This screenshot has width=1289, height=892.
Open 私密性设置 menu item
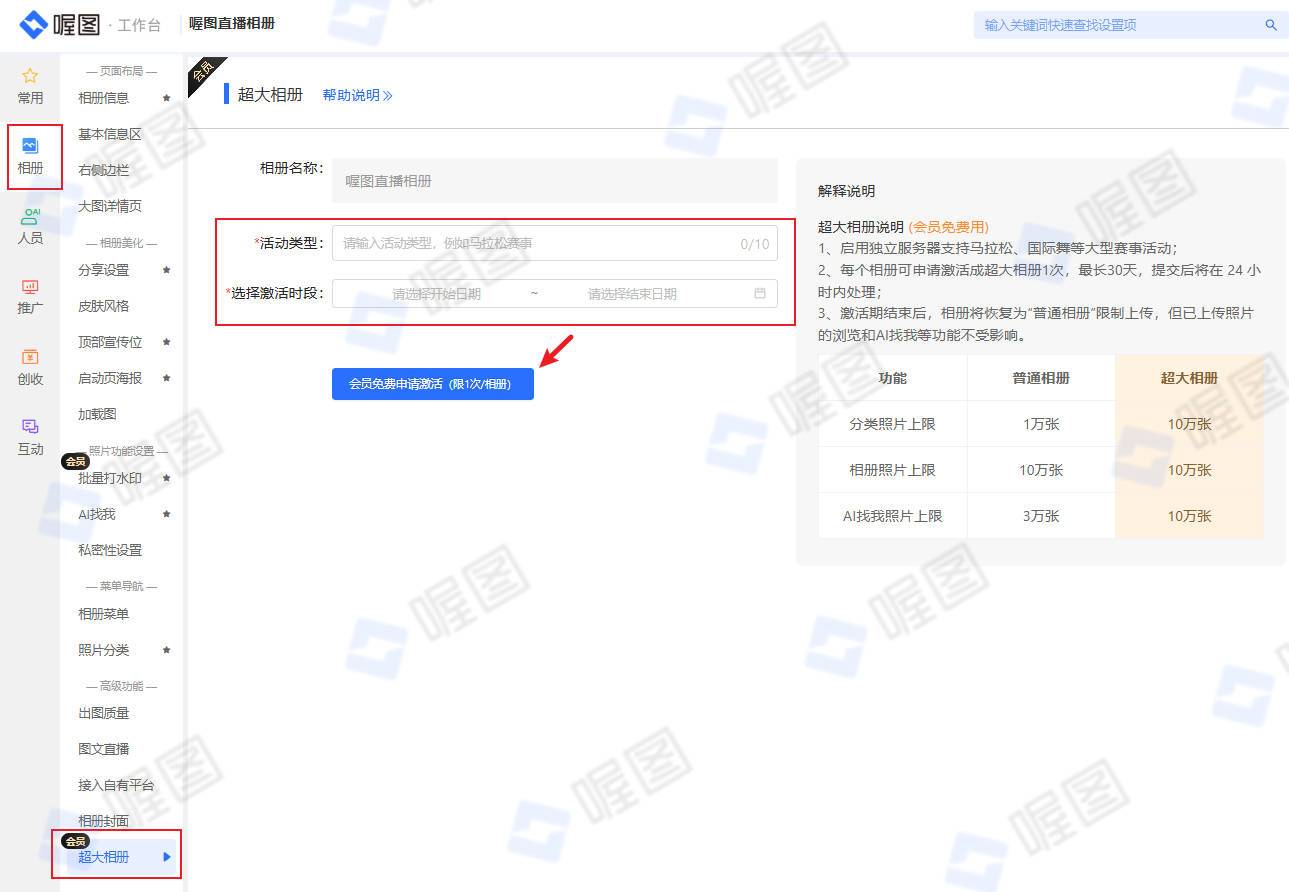pos(110,550)
